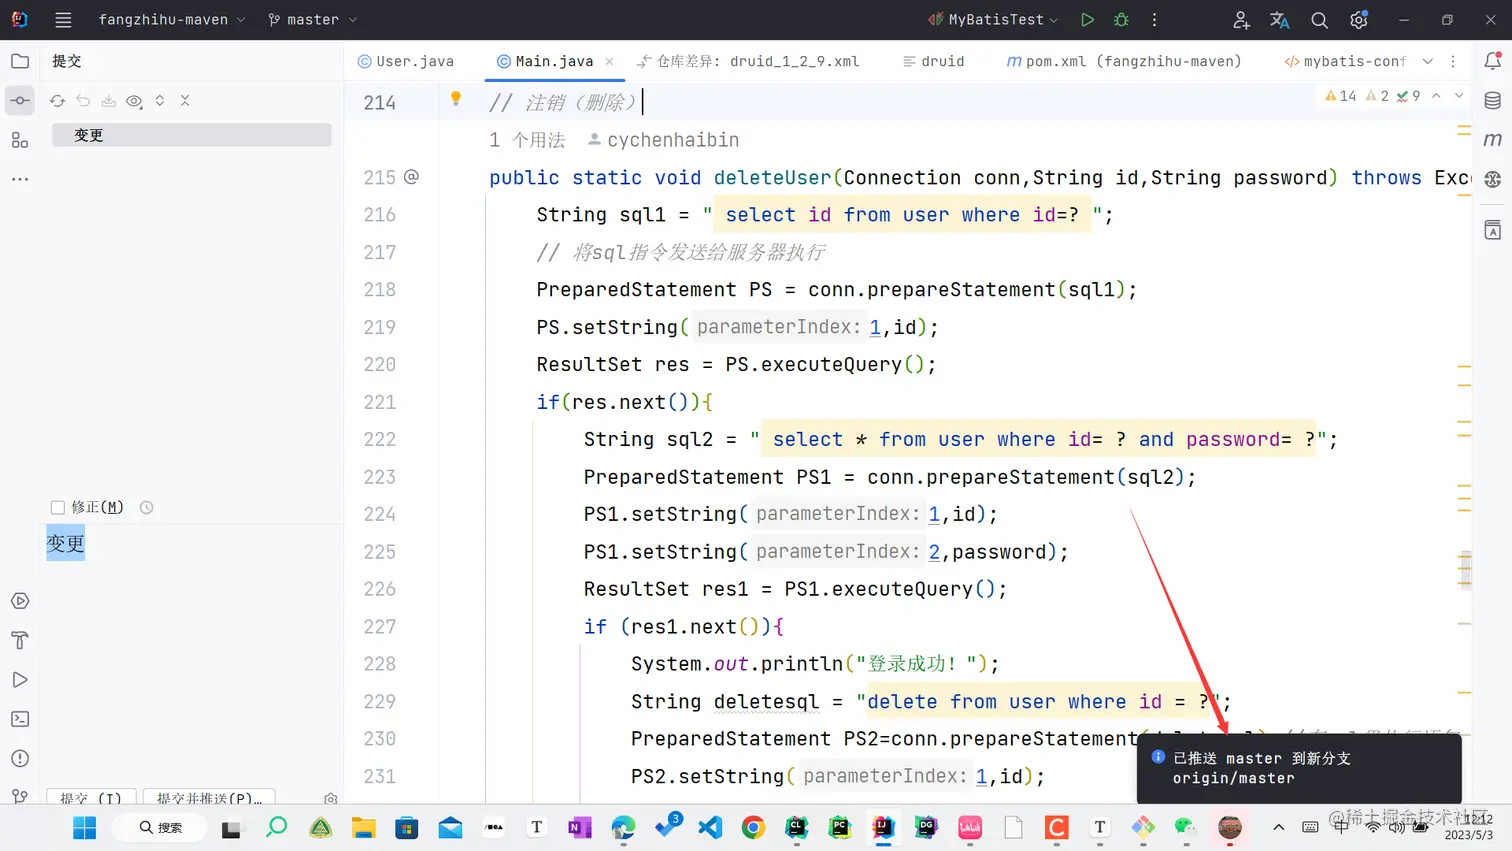Switch to the pom.xml (fangzhihu-maven) tab

tap(1124, 61)
